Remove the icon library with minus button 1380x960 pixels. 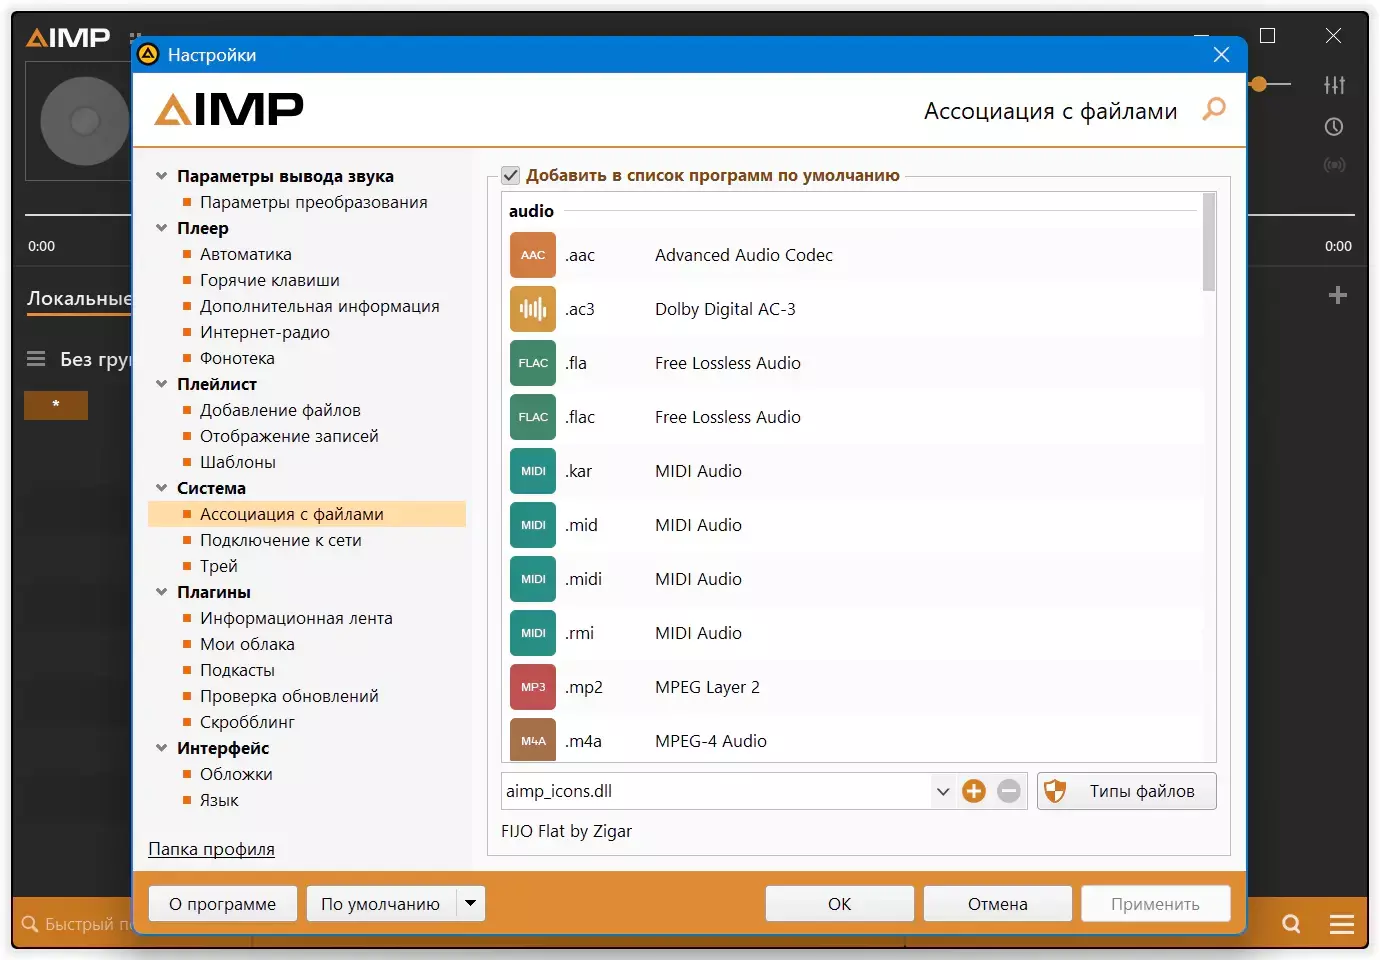pos(1009,791)
